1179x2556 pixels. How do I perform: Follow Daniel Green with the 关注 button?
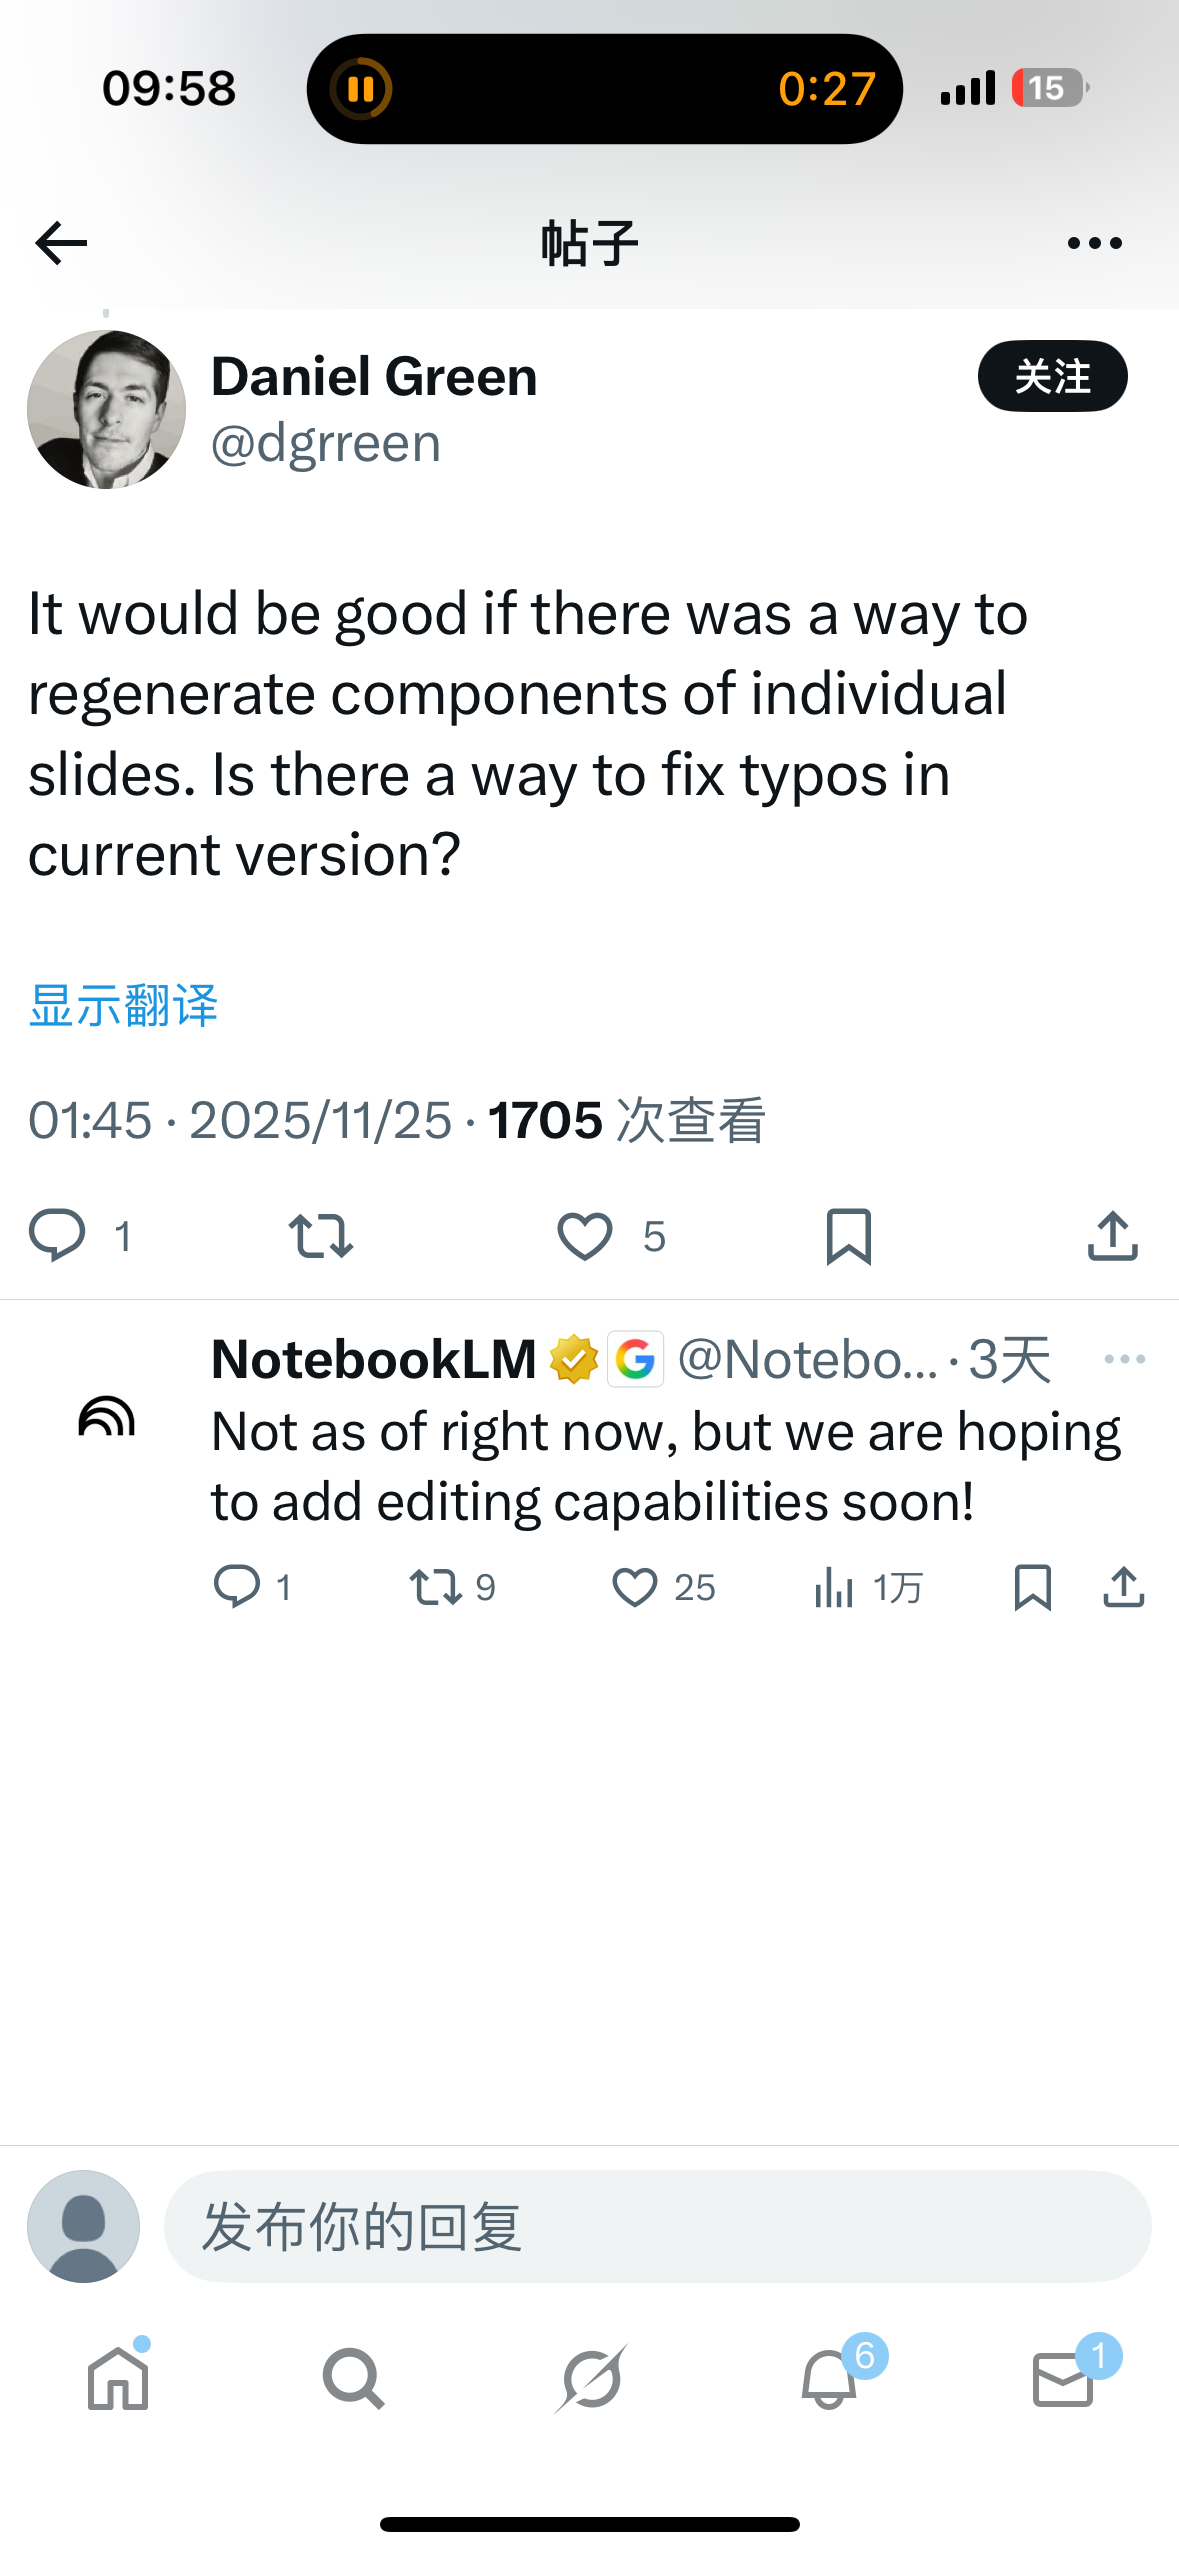(1052, 377)
